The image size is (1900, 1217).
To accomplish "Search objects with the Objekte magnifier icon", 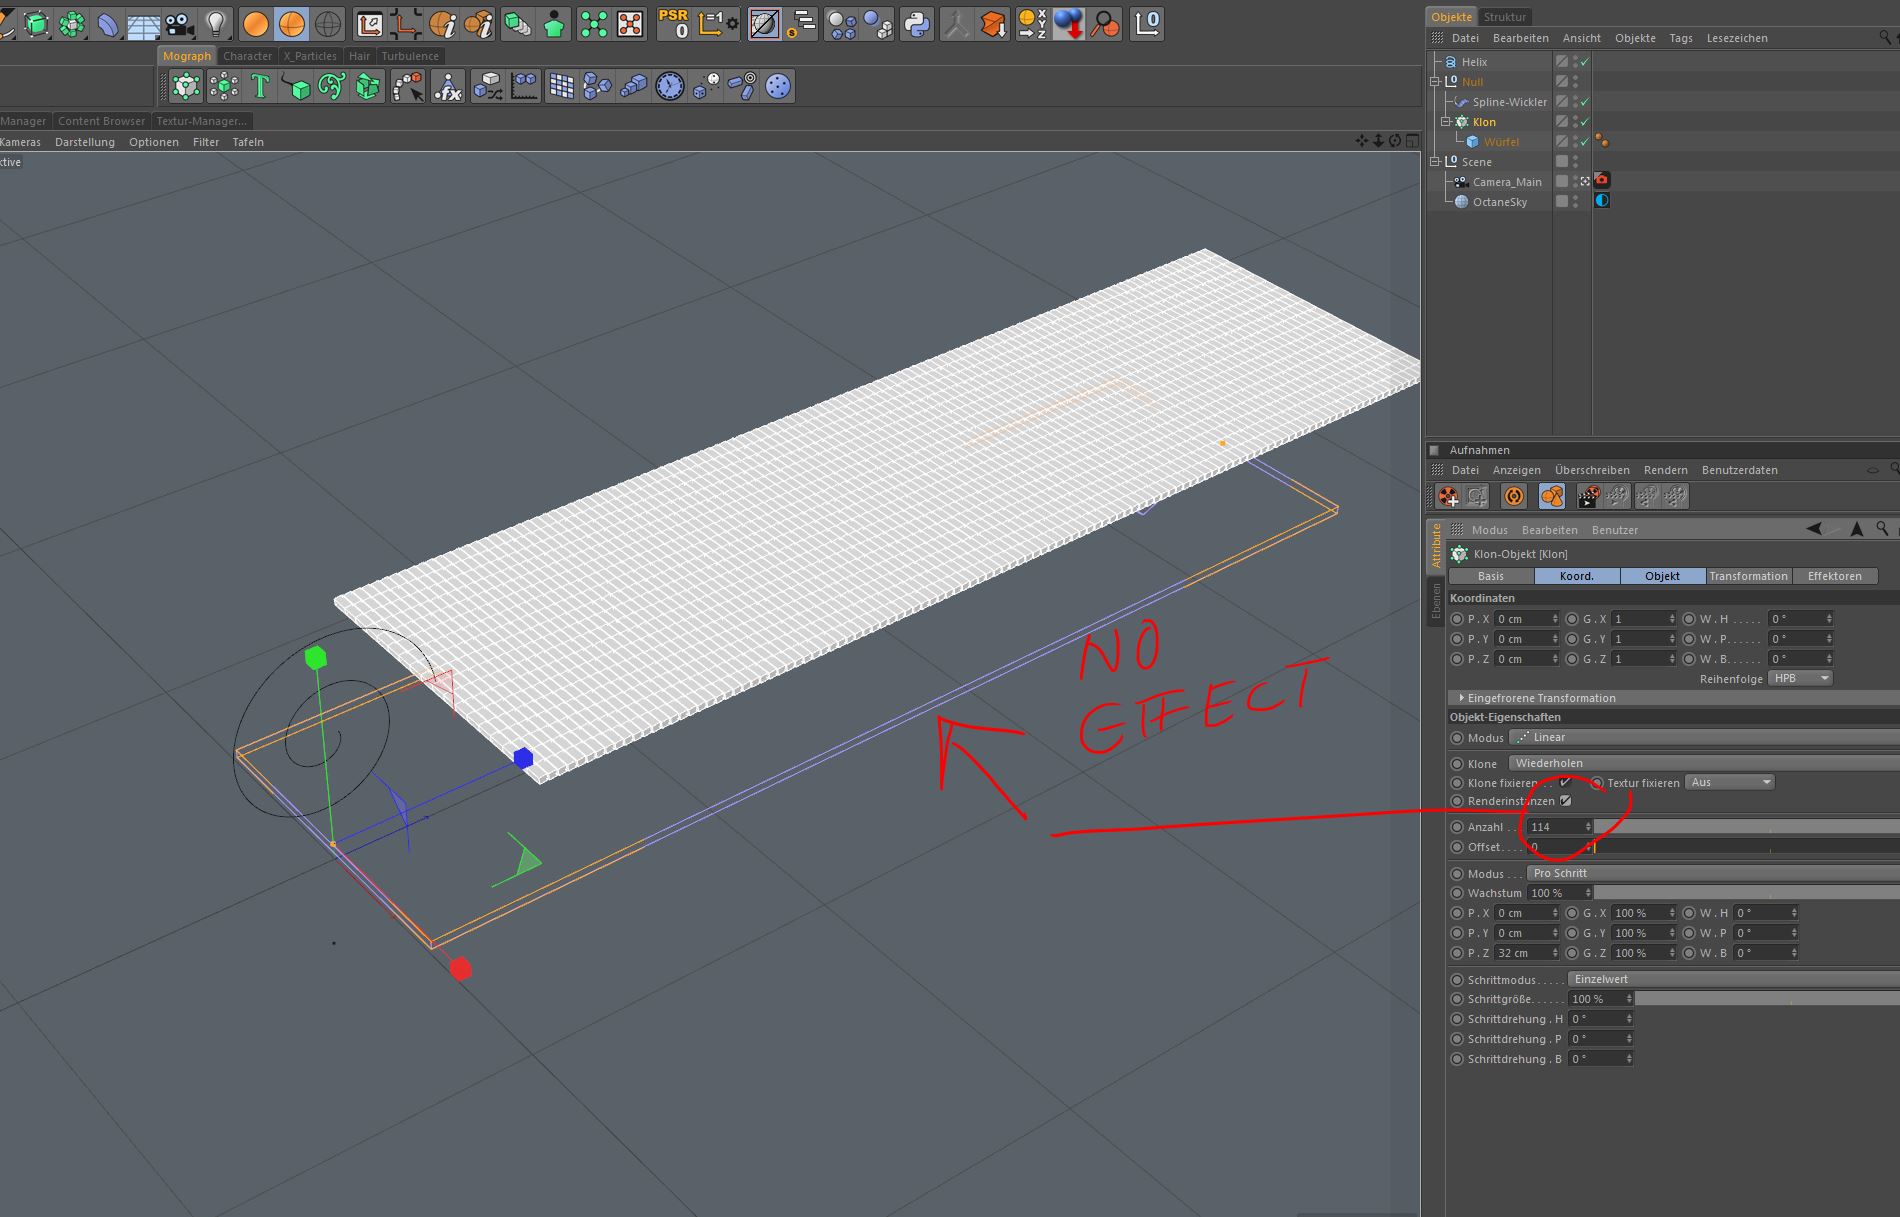I will point(1885,38).
